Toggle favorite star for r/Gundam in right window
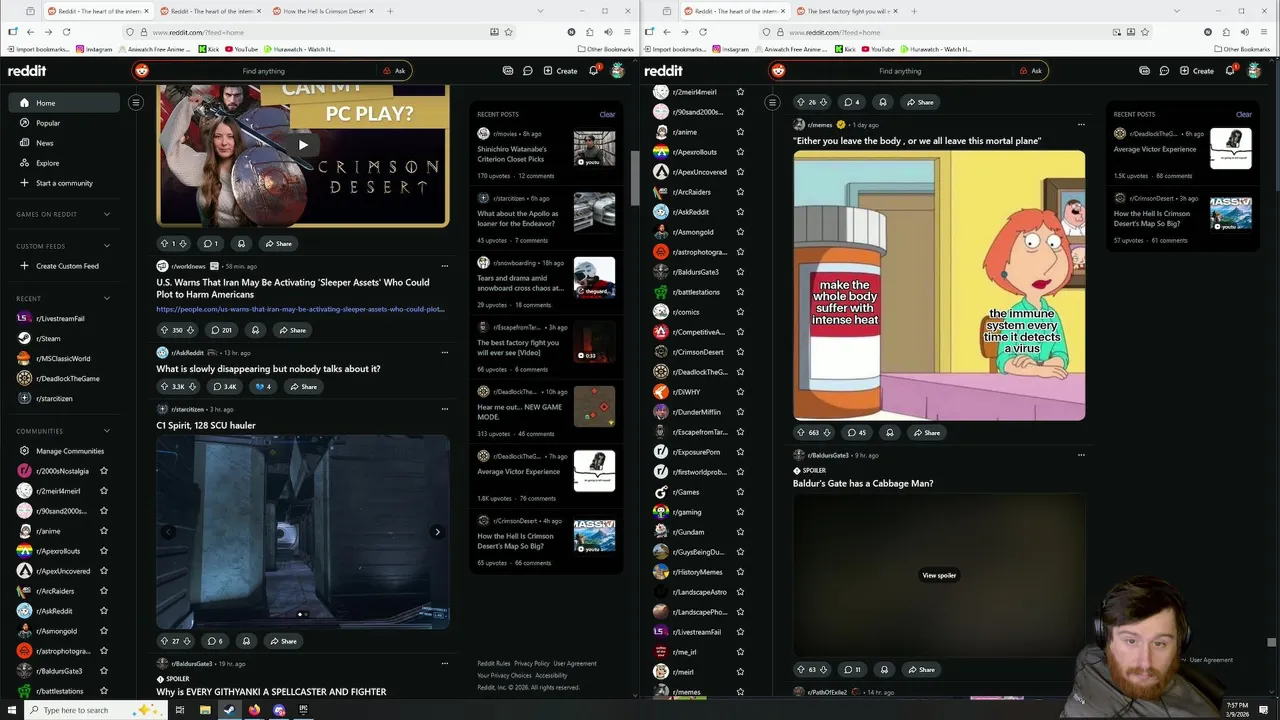 740,532
